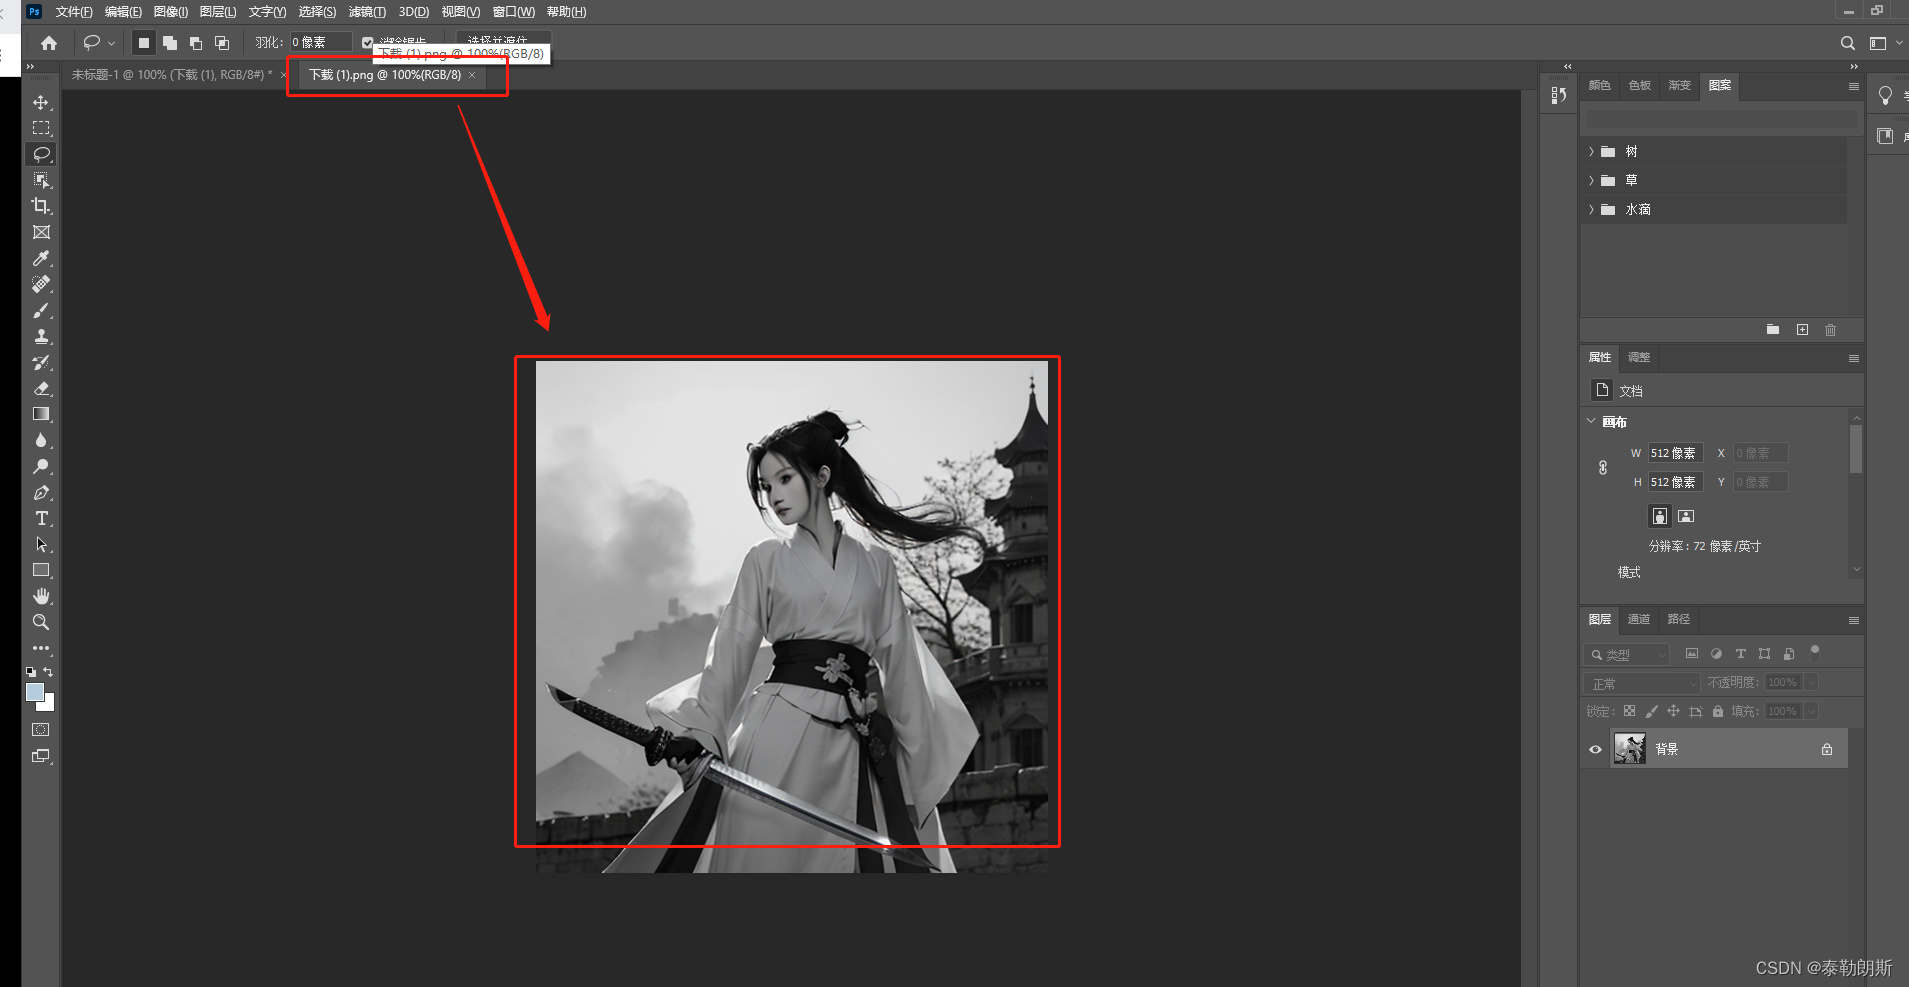
Task: Reset default foreground and background colors
Action: [x=31, y=672]
